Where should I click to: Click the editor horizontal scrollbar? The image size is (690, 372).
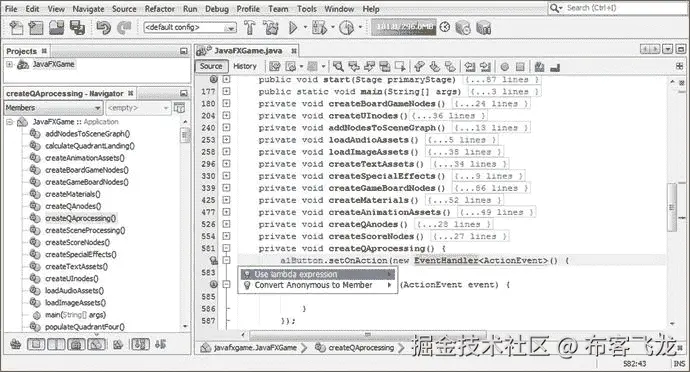(367, 335)
